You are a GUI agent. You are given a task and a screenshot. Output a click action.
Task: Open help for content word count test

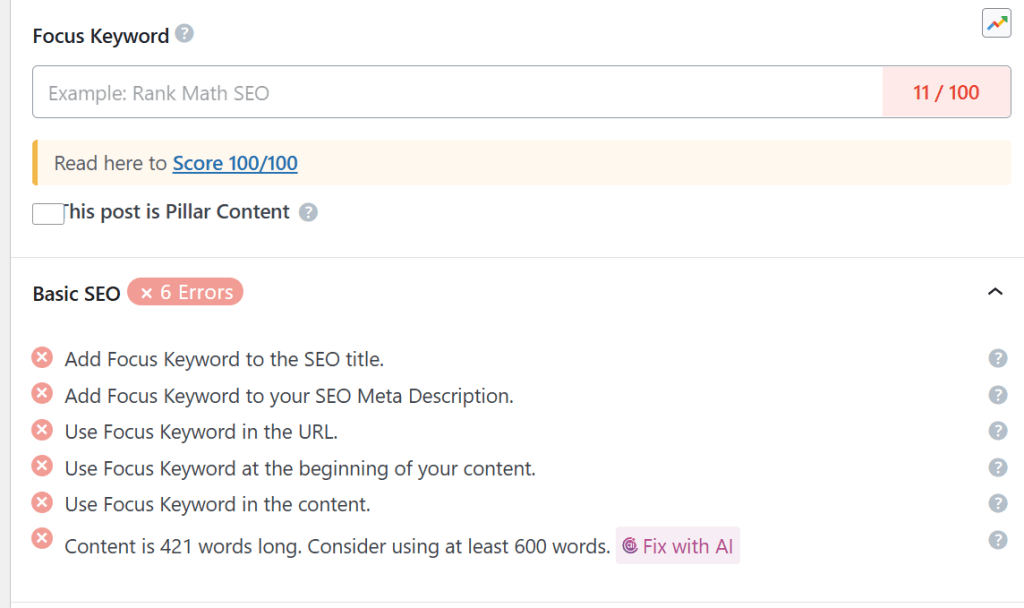[x=997, y=540]
